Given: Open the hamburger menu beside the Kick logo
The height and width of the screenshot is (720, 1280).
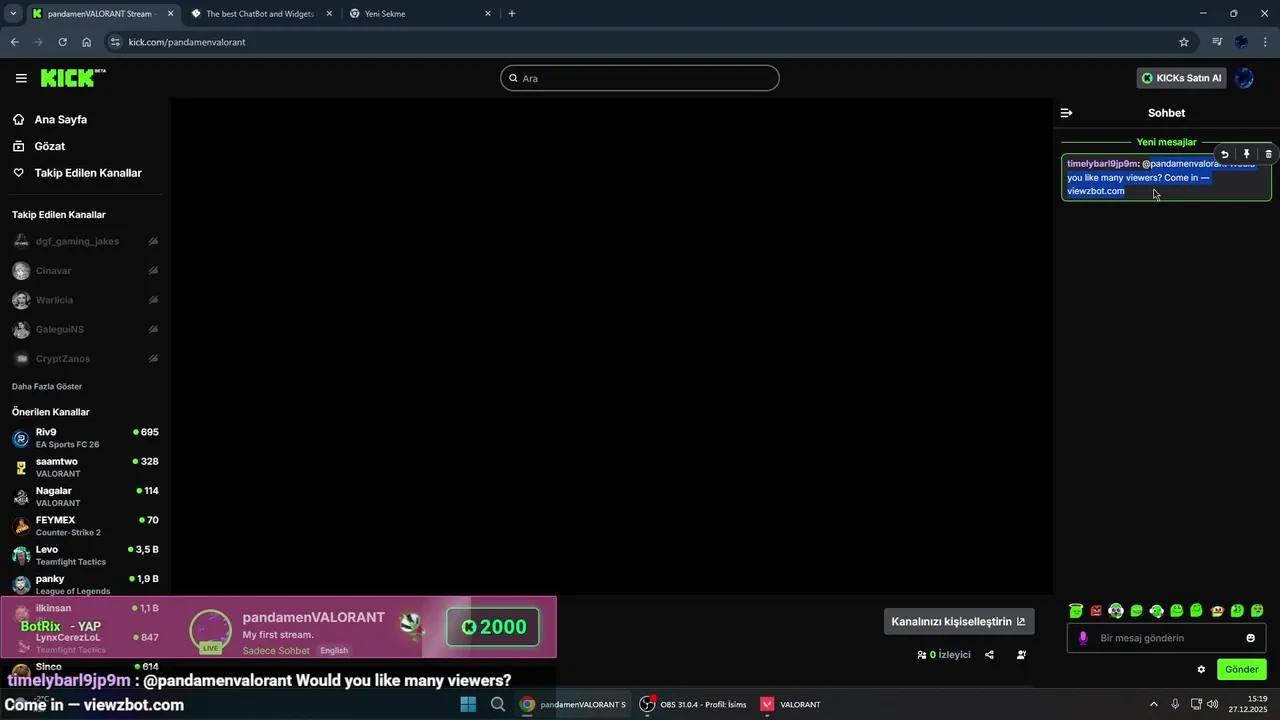Looking at the screenshot, I should [21, 78].
